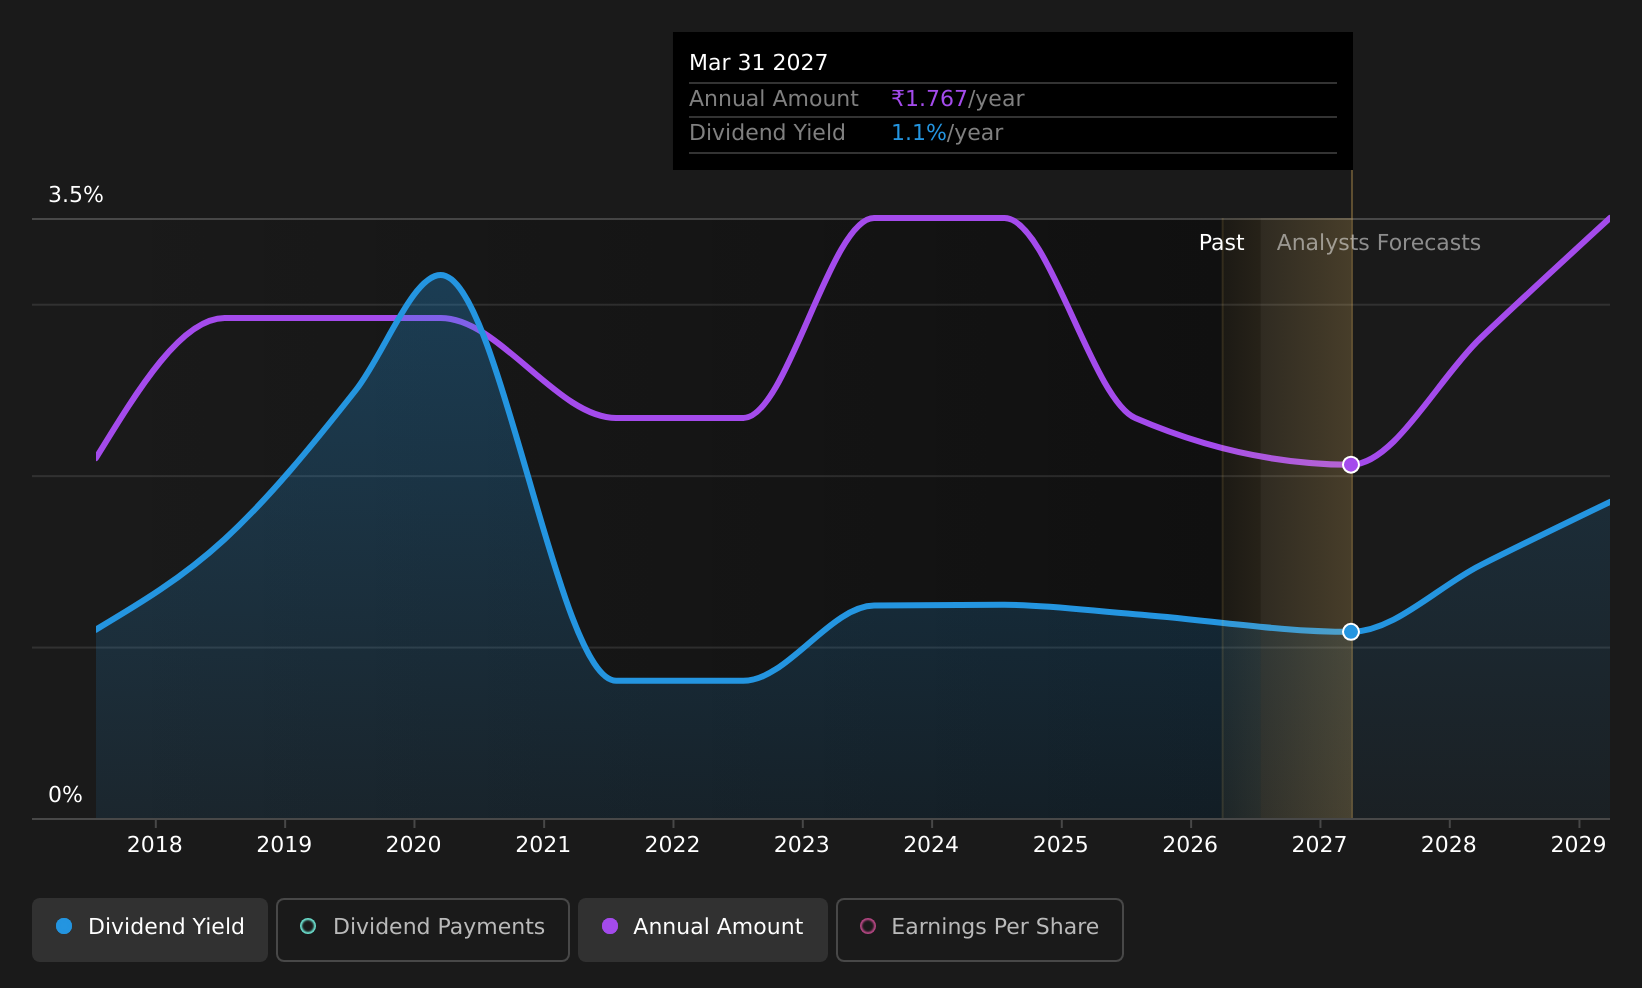Click the 2021 x-axis year label
The image size is (1642, 988).
(543, 845)
